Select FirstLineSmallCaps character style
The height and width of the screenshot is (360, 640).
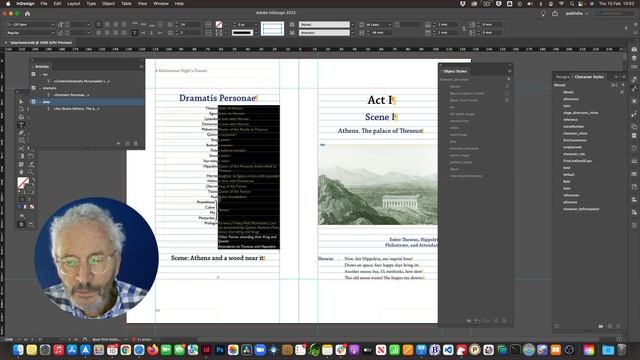[x=578, y=161]
